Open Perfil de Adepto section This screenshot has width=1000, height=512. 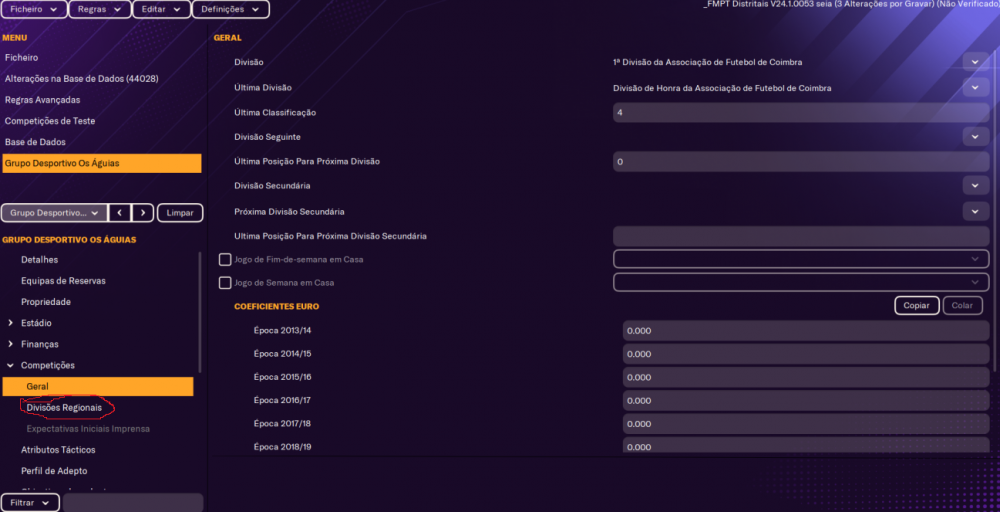click(x=54, y=471)
